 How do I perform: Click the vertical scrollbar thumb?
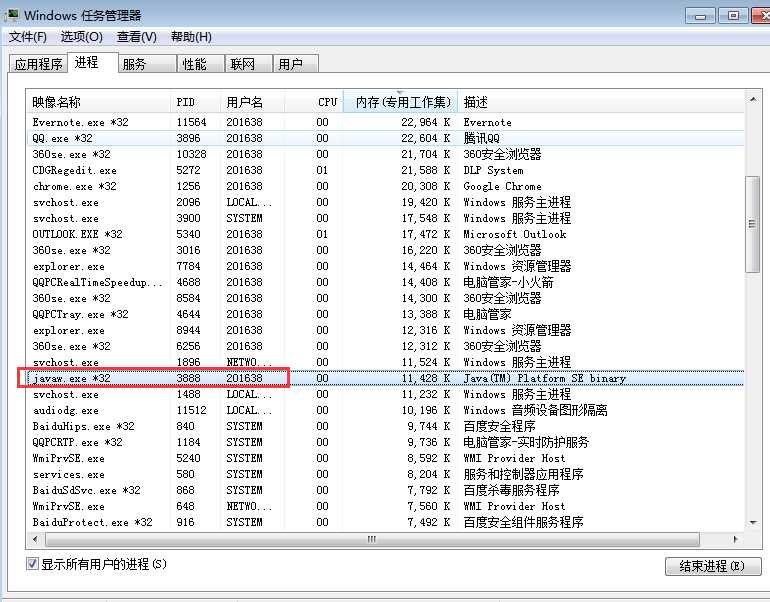752,224
